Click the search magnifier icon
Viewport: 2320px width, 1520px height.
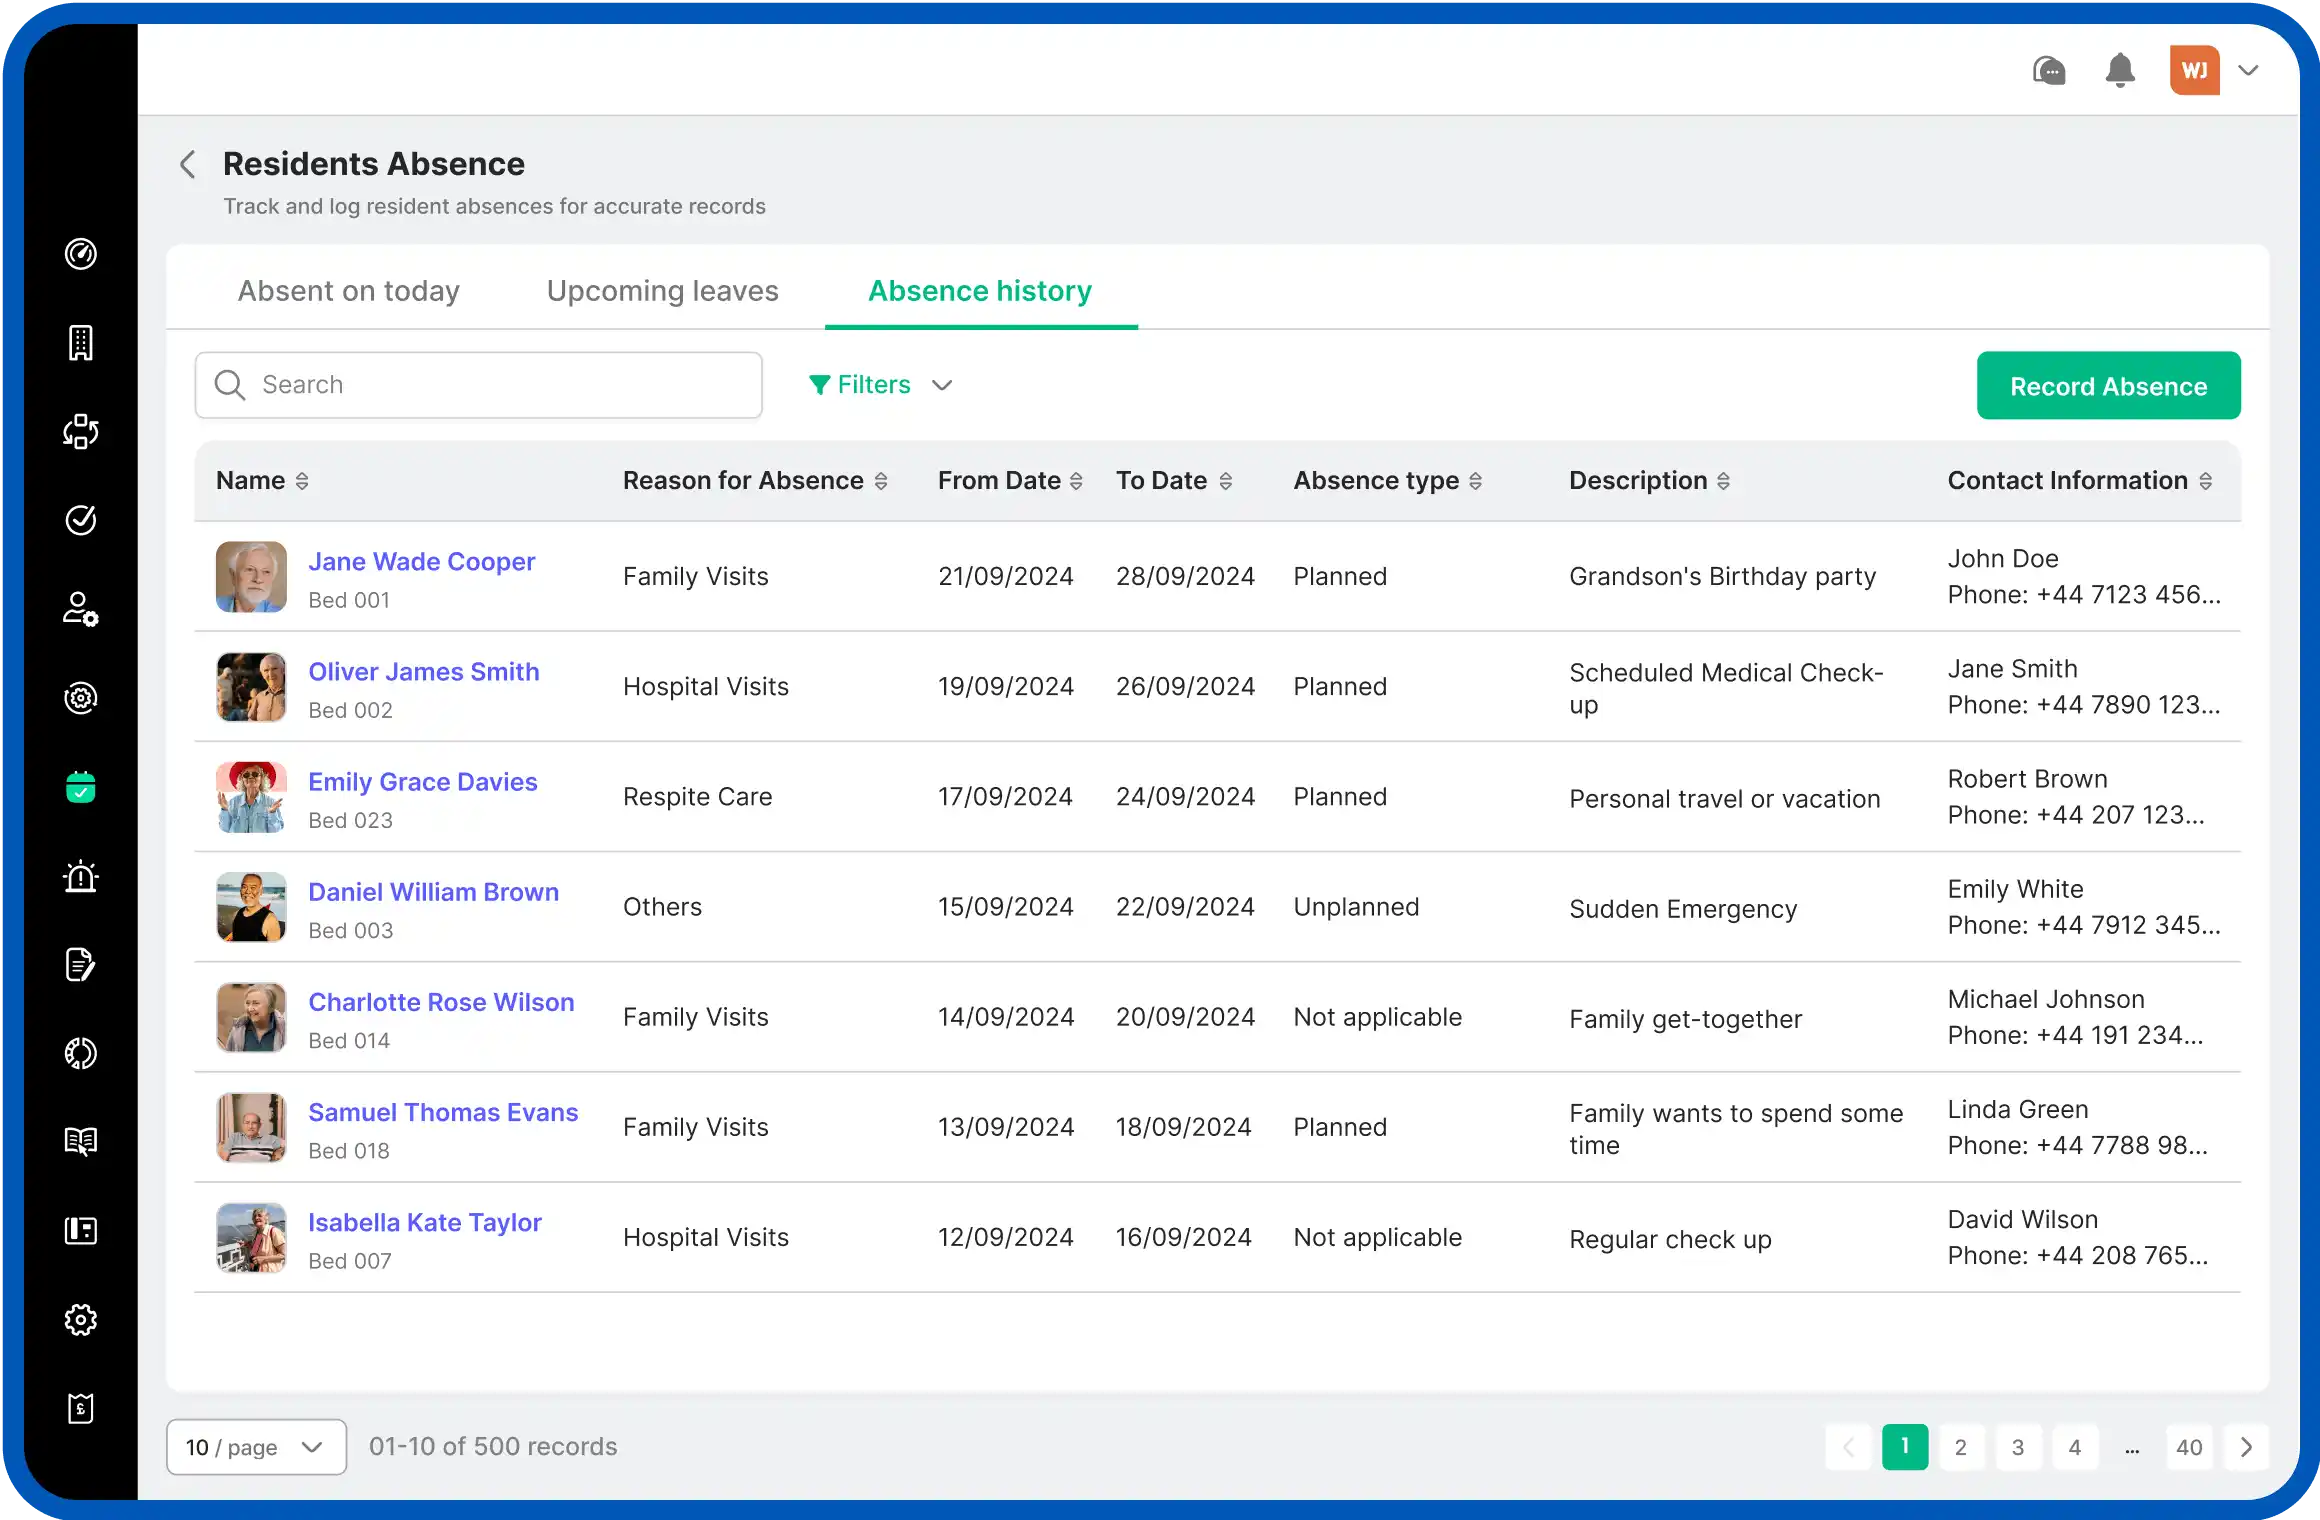pos(230,385)
